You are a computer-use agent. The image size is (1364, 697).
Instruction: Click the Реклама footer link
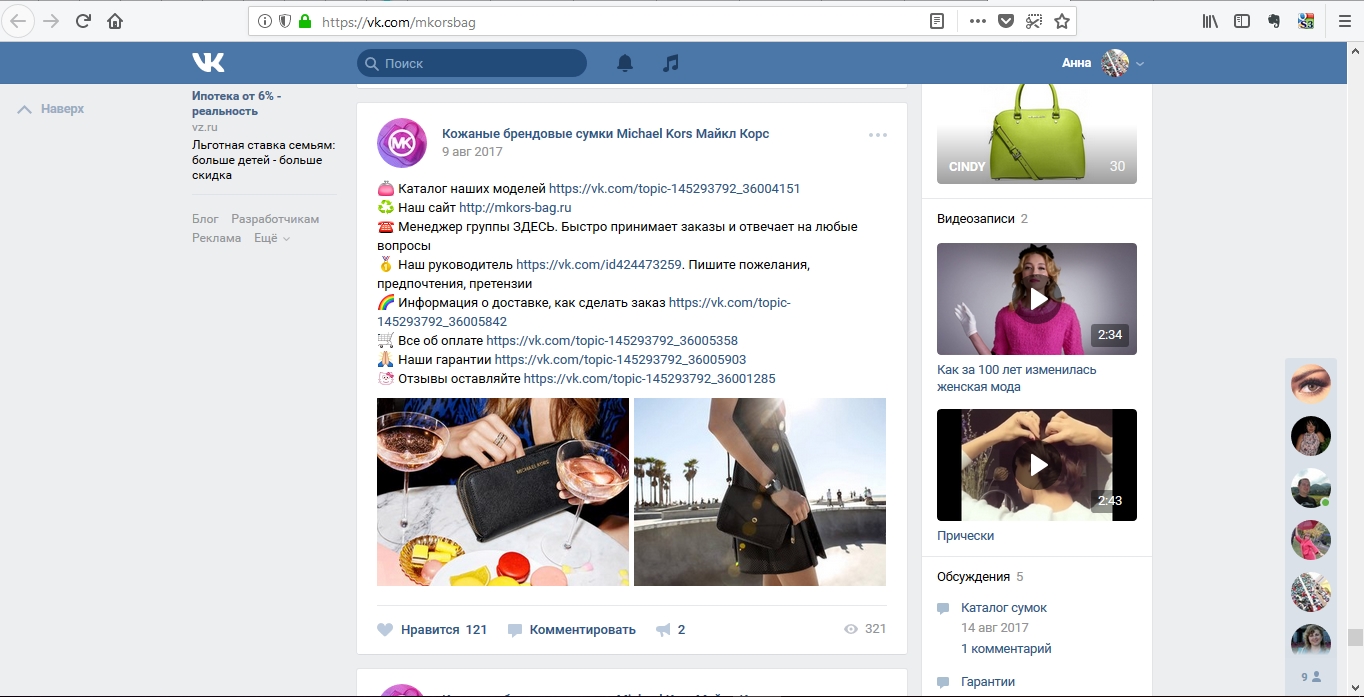coord(216,238)
